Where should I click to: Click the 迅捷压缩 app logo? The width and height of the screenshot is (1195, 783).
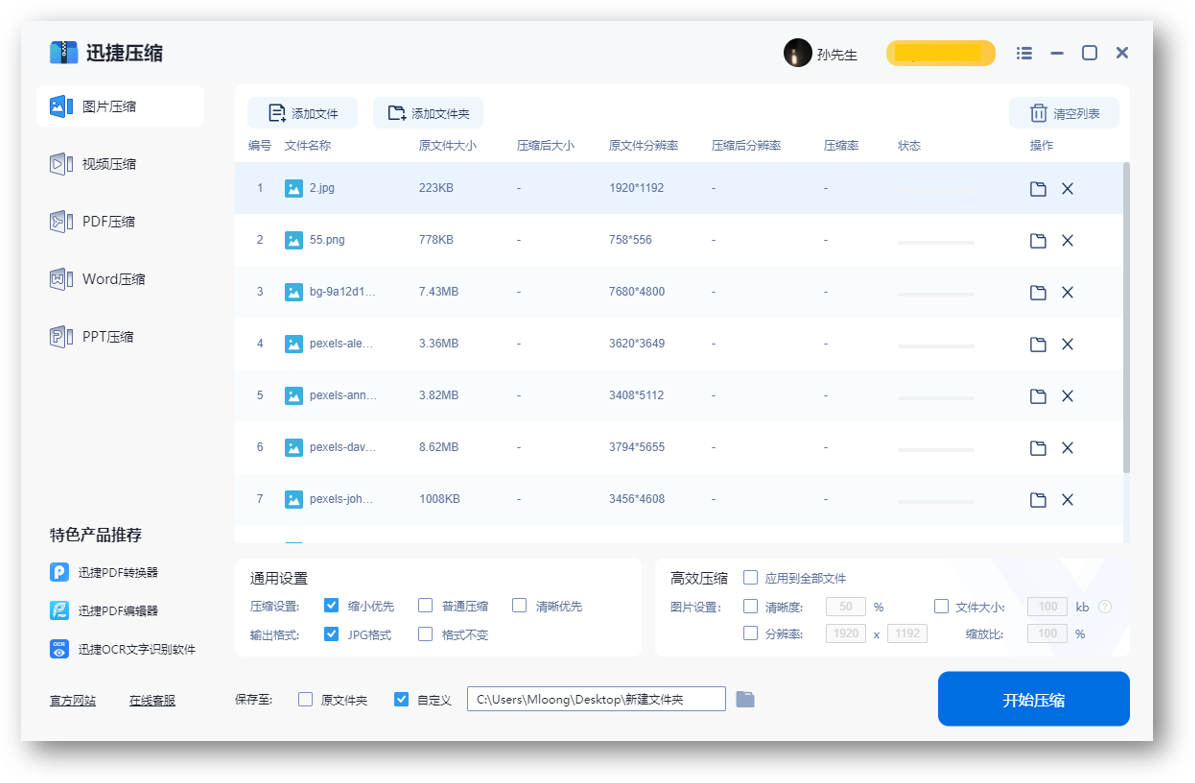(x=64, y=53)
